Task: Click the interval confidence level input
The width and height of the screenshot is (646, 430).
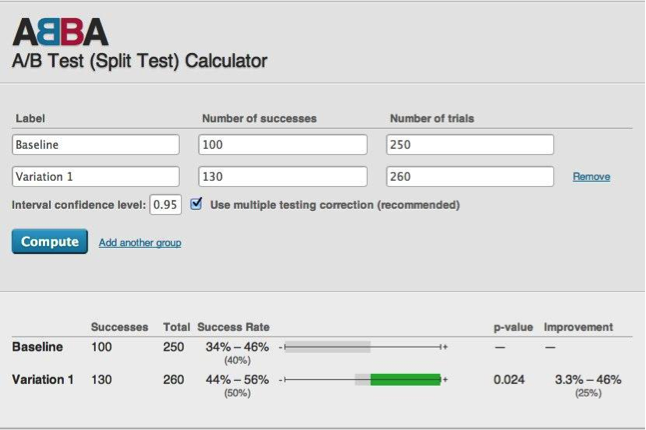Action: click(x=165, y=205)
